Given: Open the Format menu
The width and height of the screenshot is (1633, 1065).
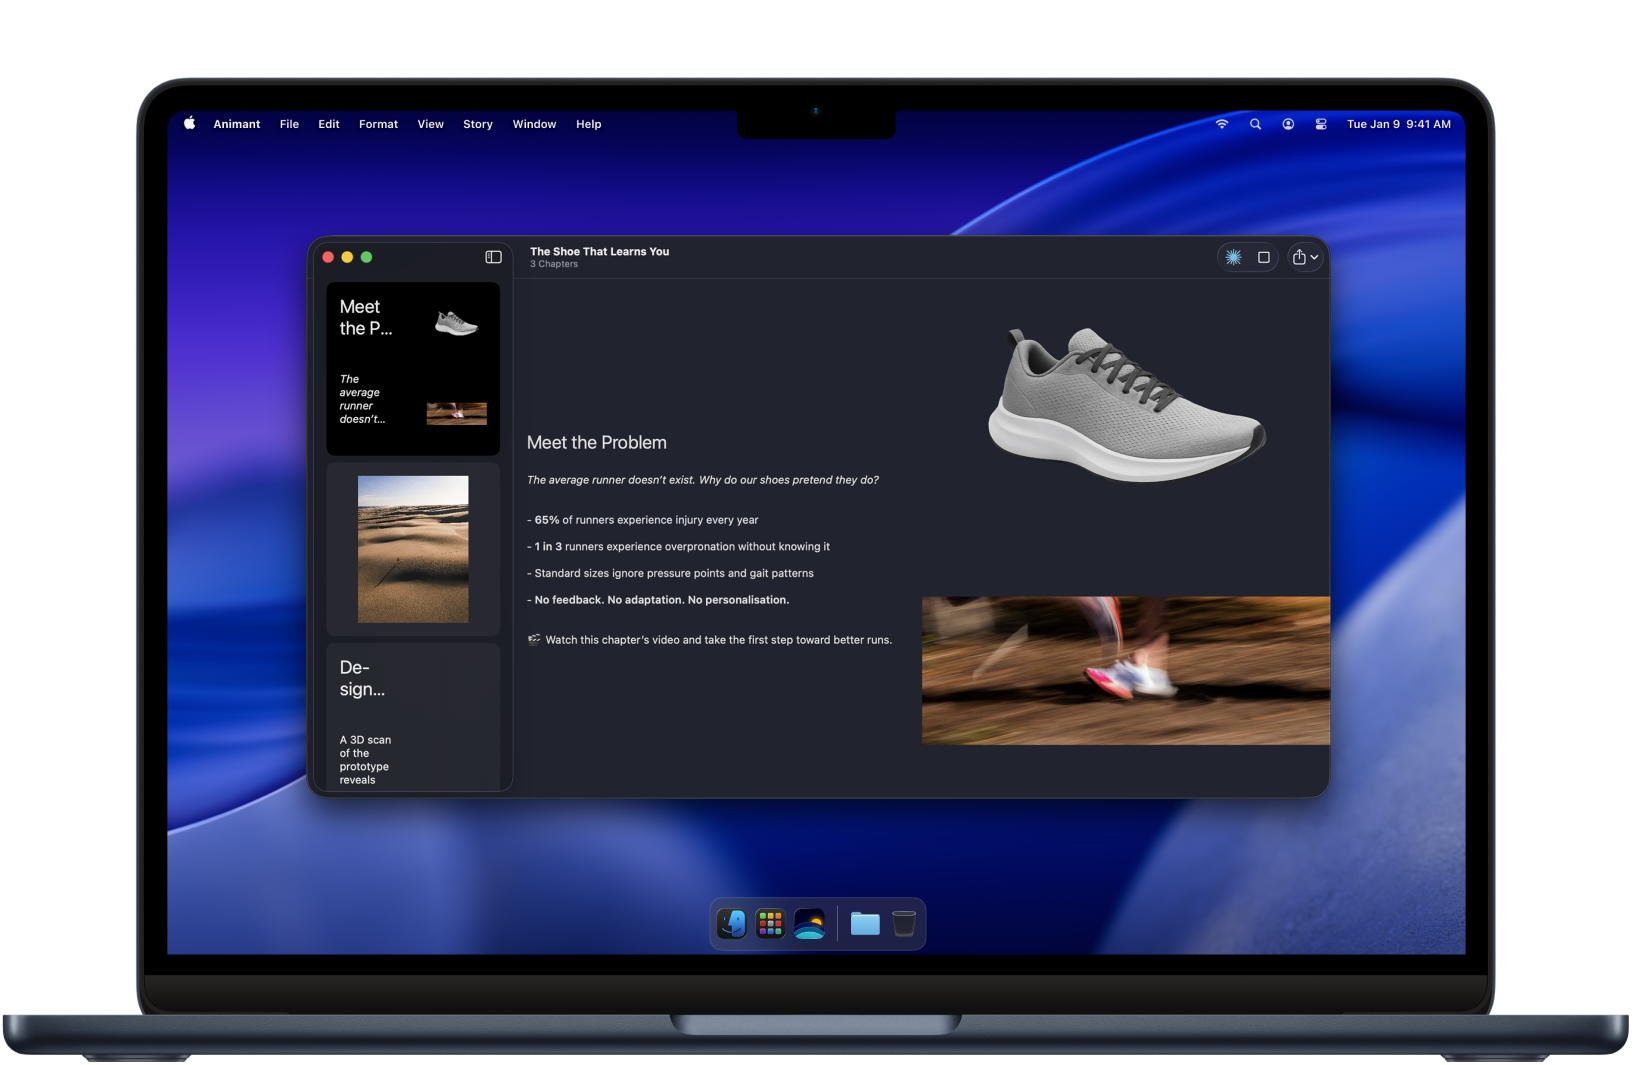Looking at the screenshot, I should [x=378, y=124].
